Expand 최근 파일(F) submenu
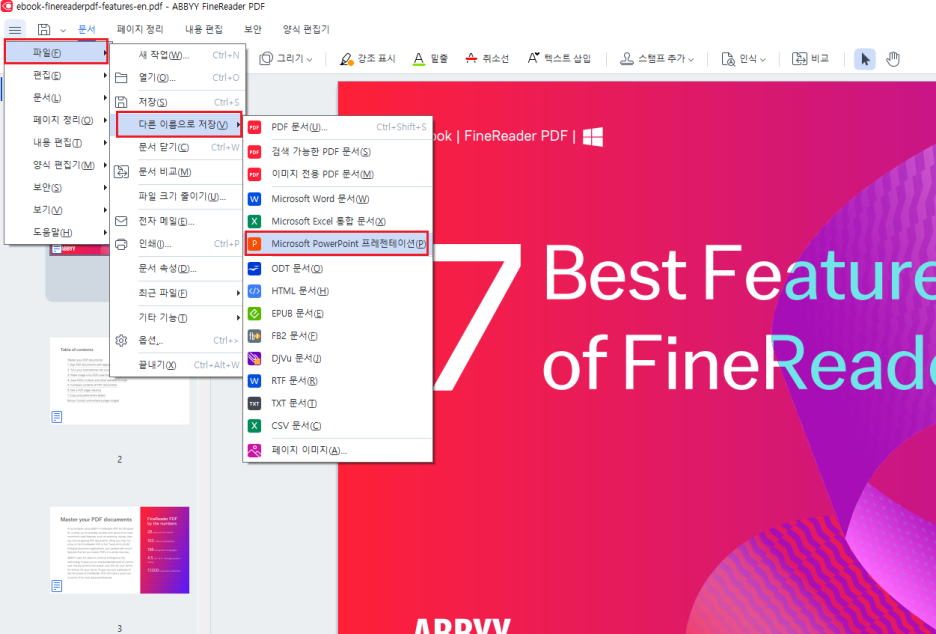 (x=177, y=293)
